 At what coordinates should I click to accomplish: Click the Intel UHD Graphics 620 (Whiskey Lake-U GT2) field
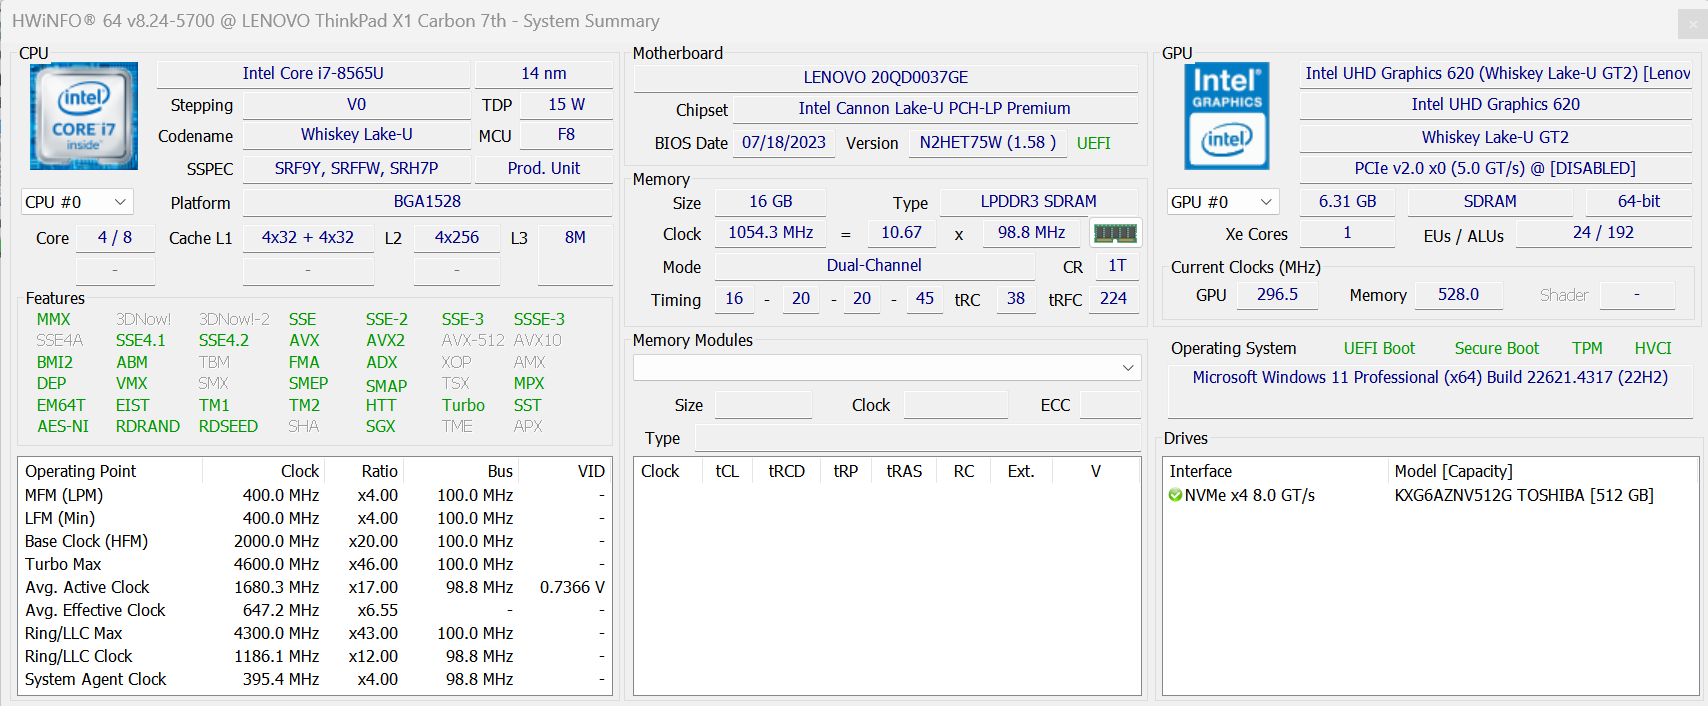(1496, 73)
